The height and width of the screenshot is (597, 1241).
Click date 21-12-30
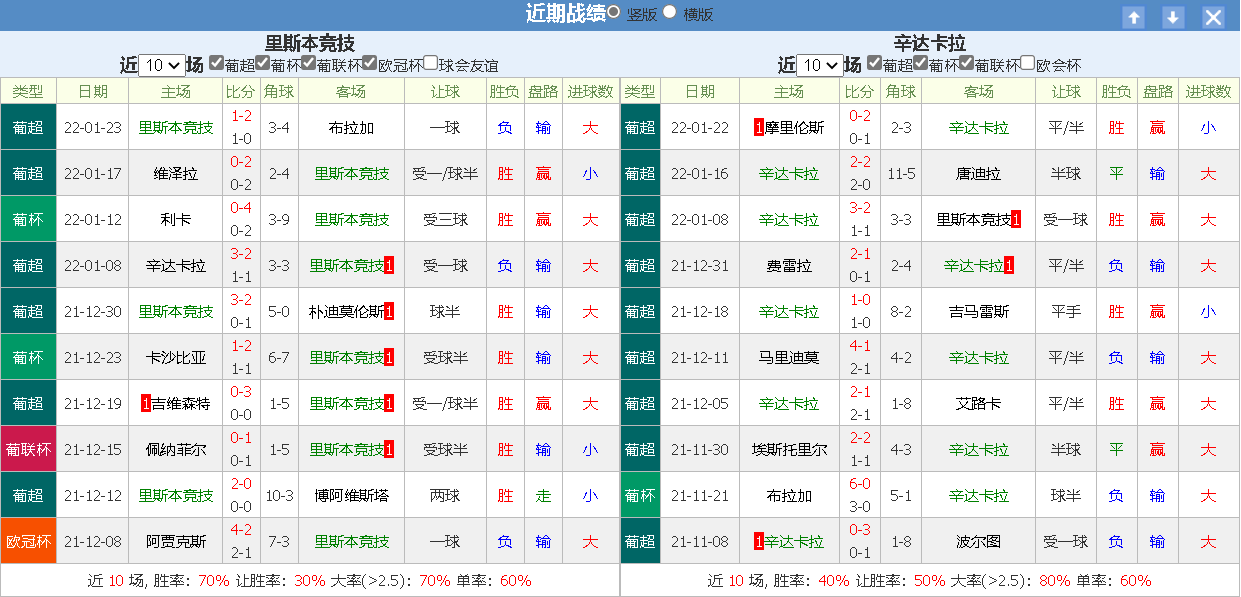click(x=92, y=312)
